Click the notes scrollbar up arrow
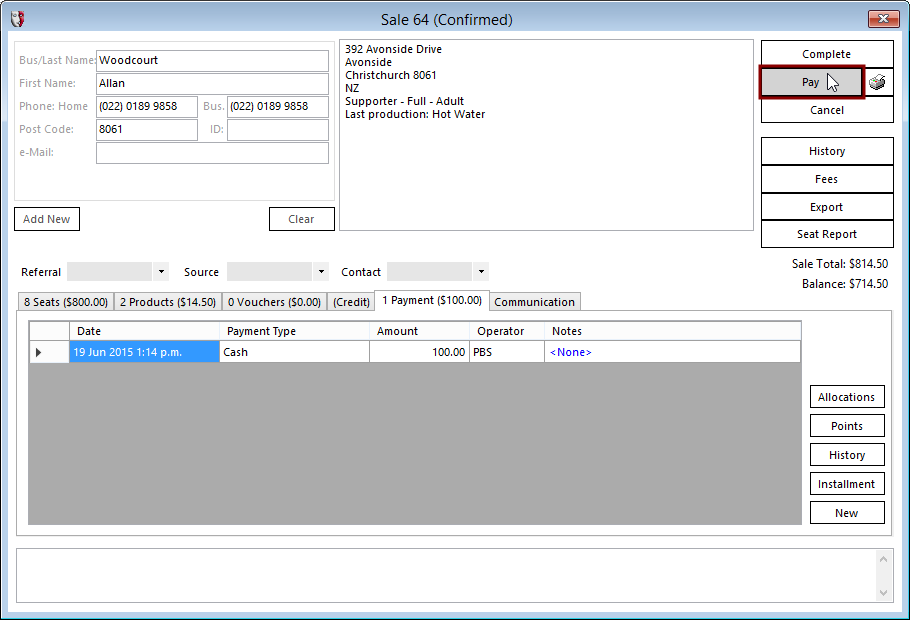The width and height of the screenshot is (910, 620). click(883, 559)
